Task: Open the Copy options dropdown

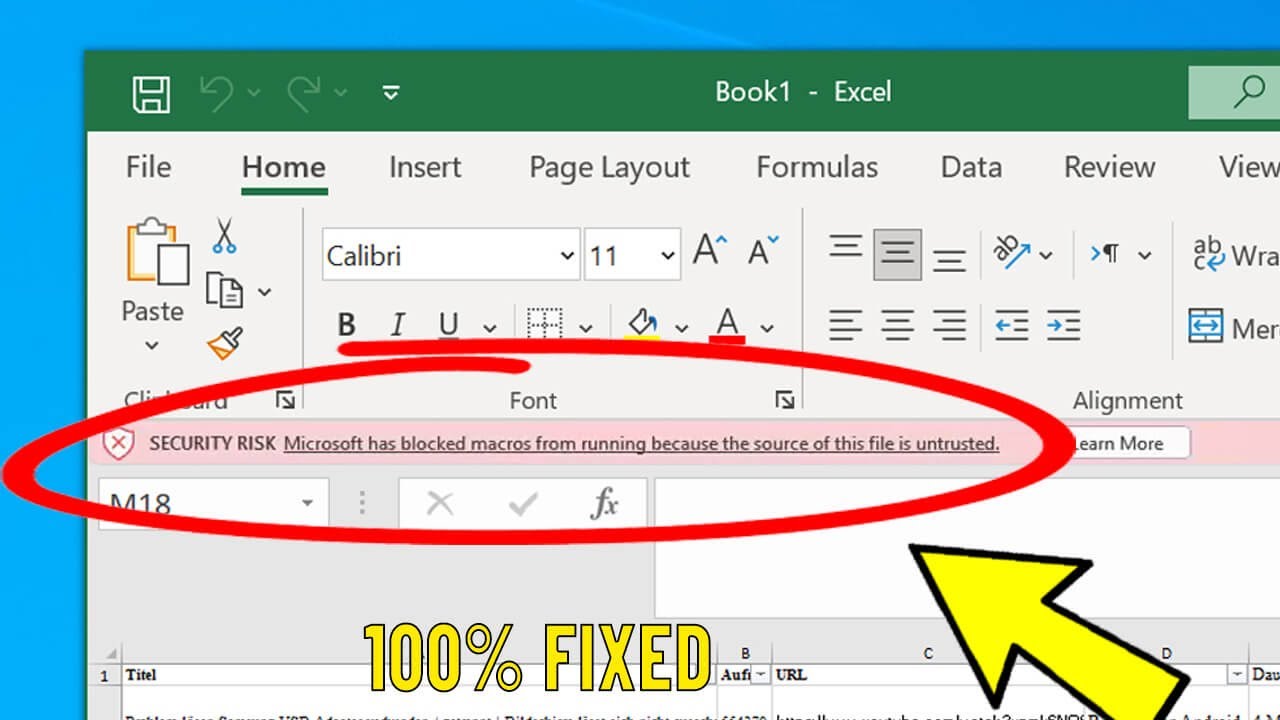Action: (264, 292)
